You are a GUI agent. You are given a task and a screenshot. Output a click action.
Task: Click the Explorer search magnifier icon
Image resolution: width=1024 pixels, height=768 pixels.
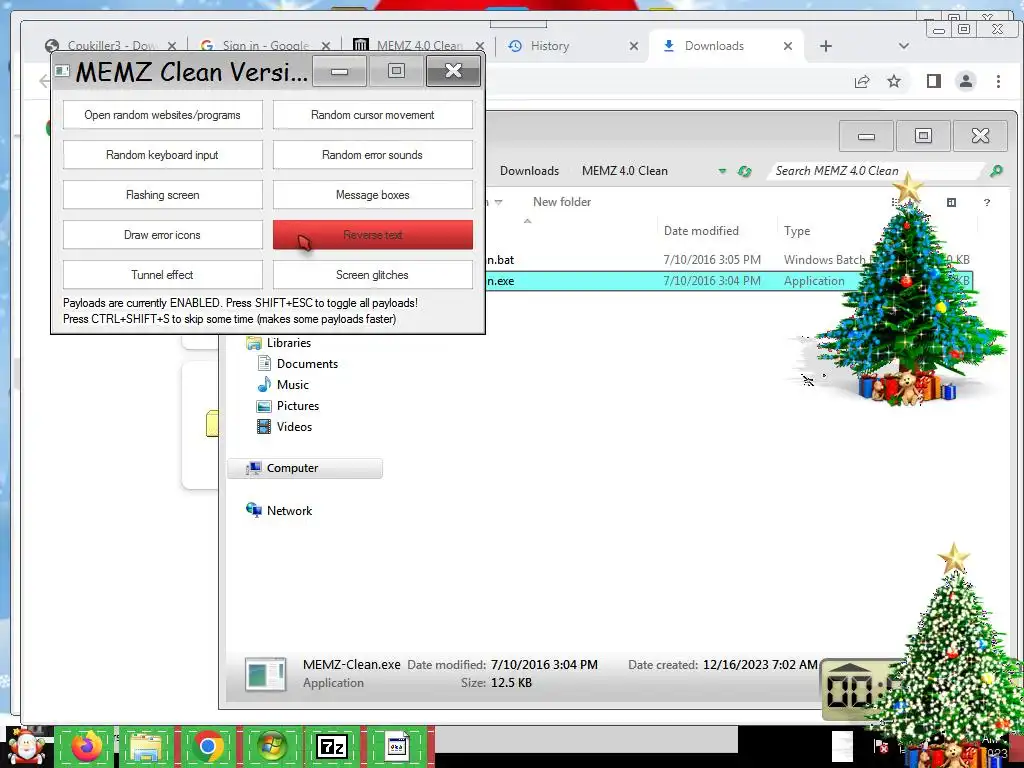point(996,171)
